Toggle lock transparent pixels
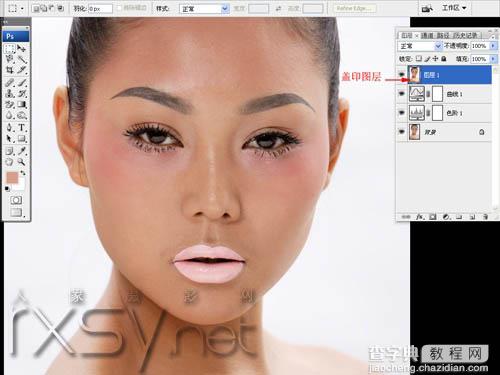The image size is (500, 375). pyautogui.click(x=419, y=59)
